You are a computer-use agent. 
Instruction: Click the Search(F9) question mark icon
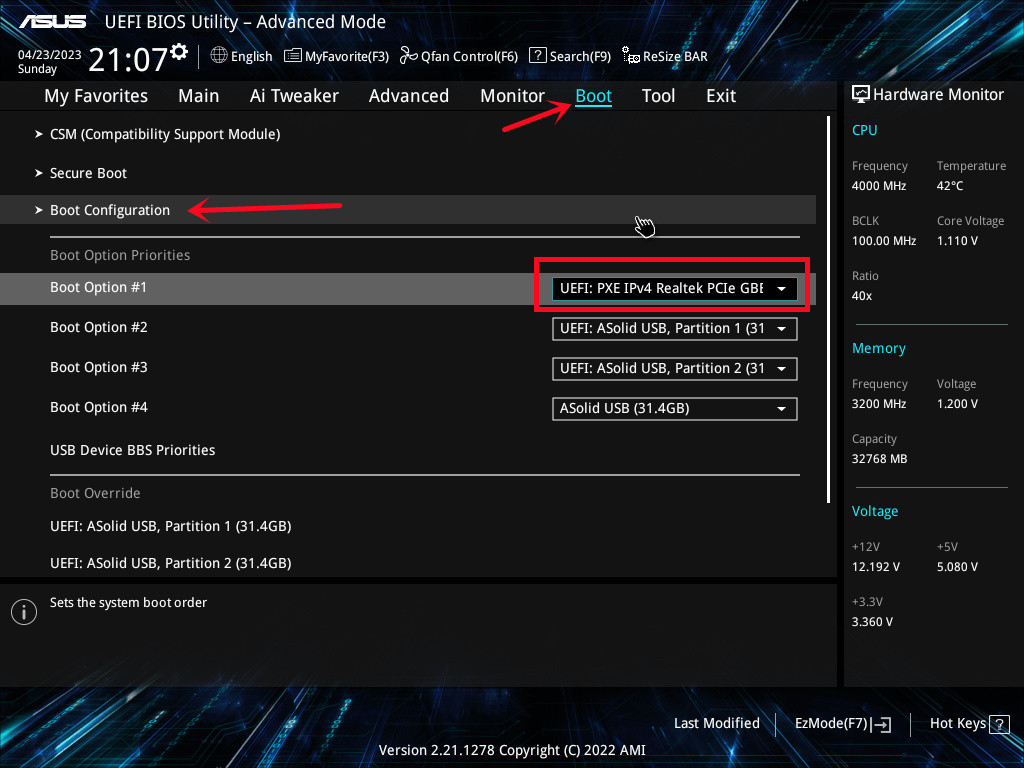coord(537,55)
